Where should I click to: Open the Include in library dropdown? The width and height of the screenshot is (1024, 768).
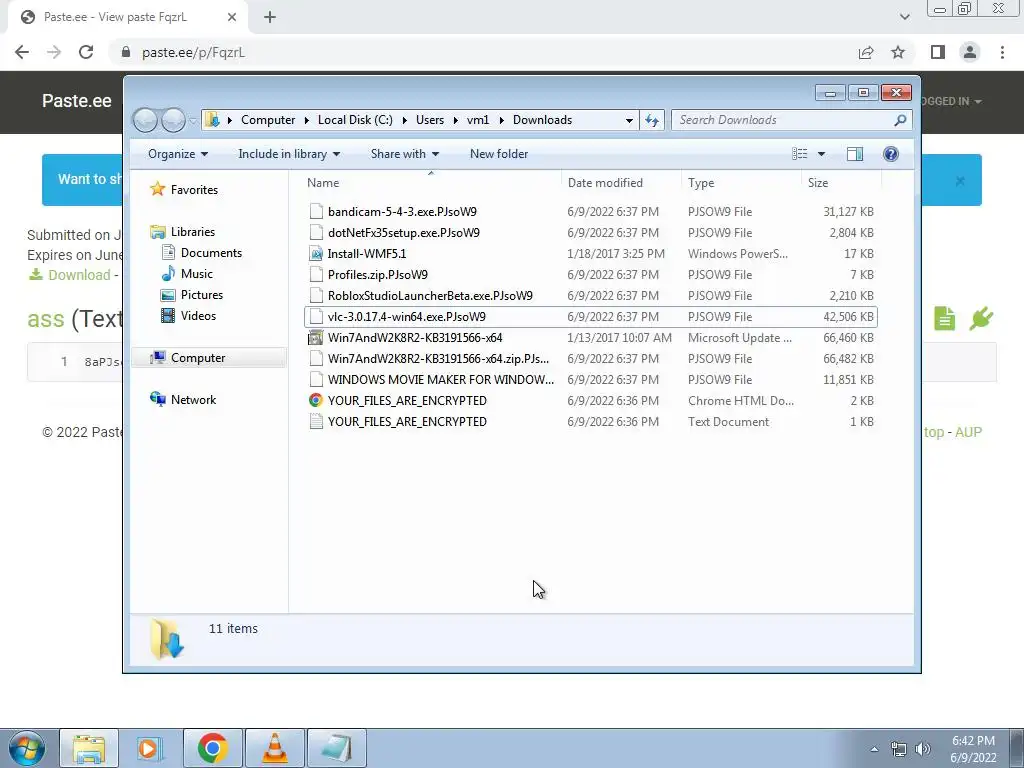tap(289, 154)
